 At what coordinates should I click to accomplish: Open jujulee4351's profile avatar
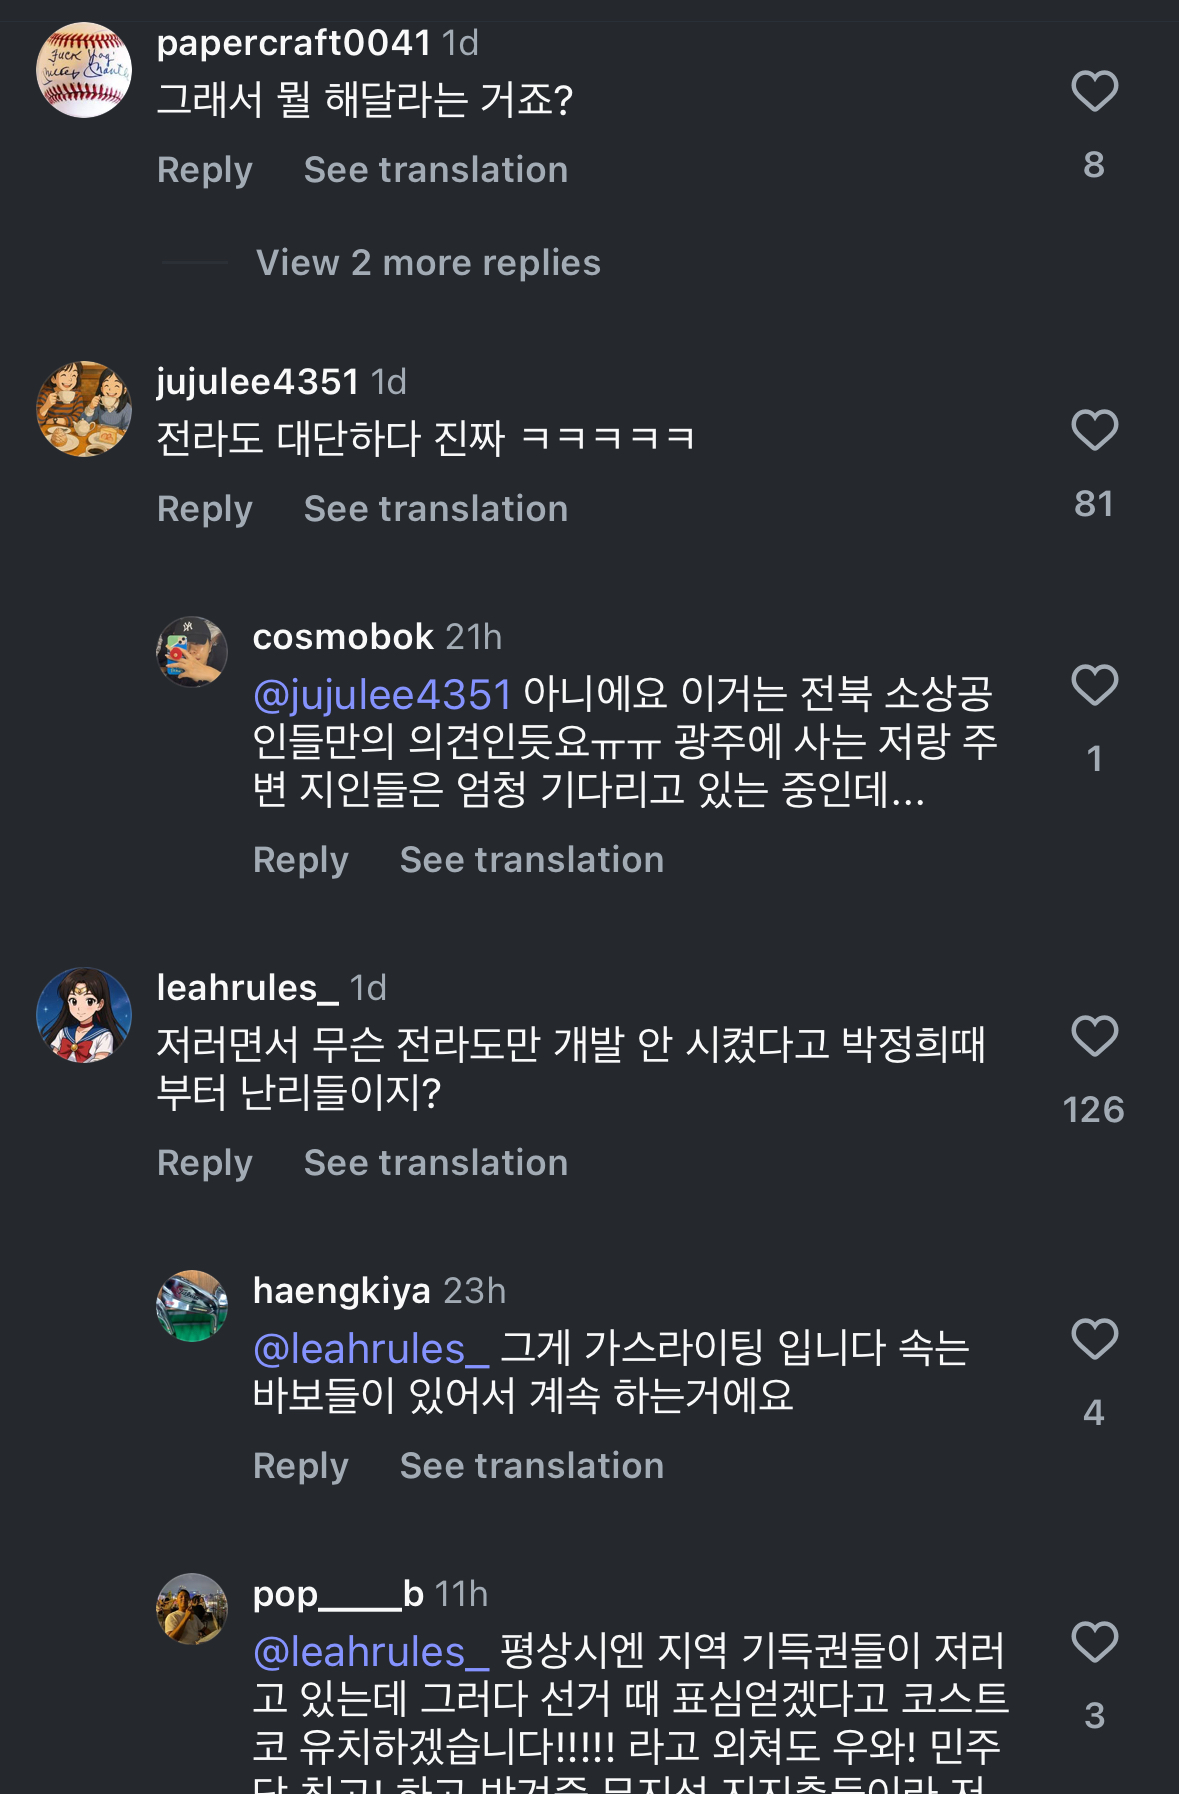[x=84, y=409]
